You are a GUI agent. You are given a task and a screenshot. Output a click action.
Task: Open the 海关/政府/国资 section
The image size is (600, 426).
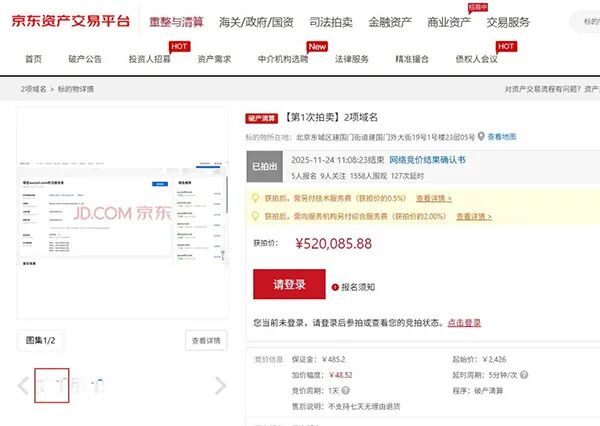[x=256, y=22]
